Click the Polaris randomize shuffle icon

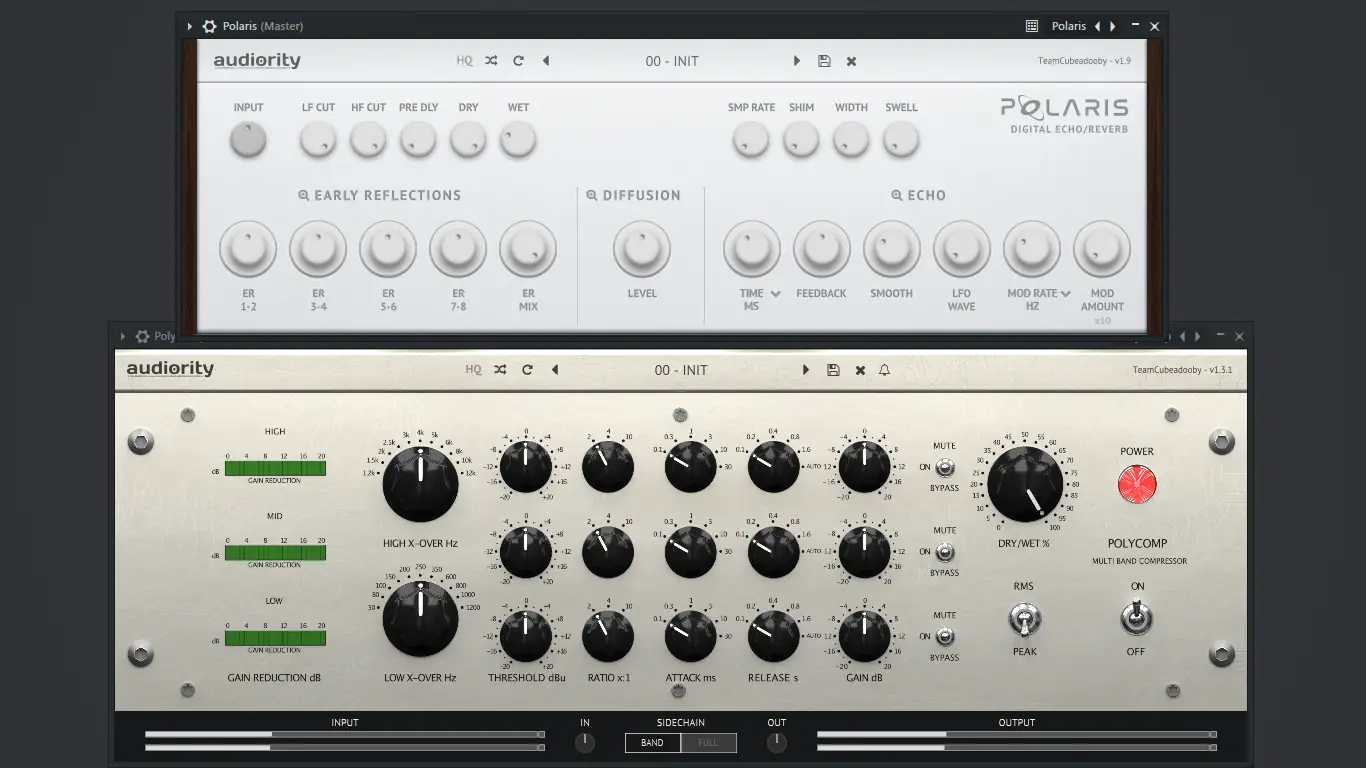tap(491, 61)
